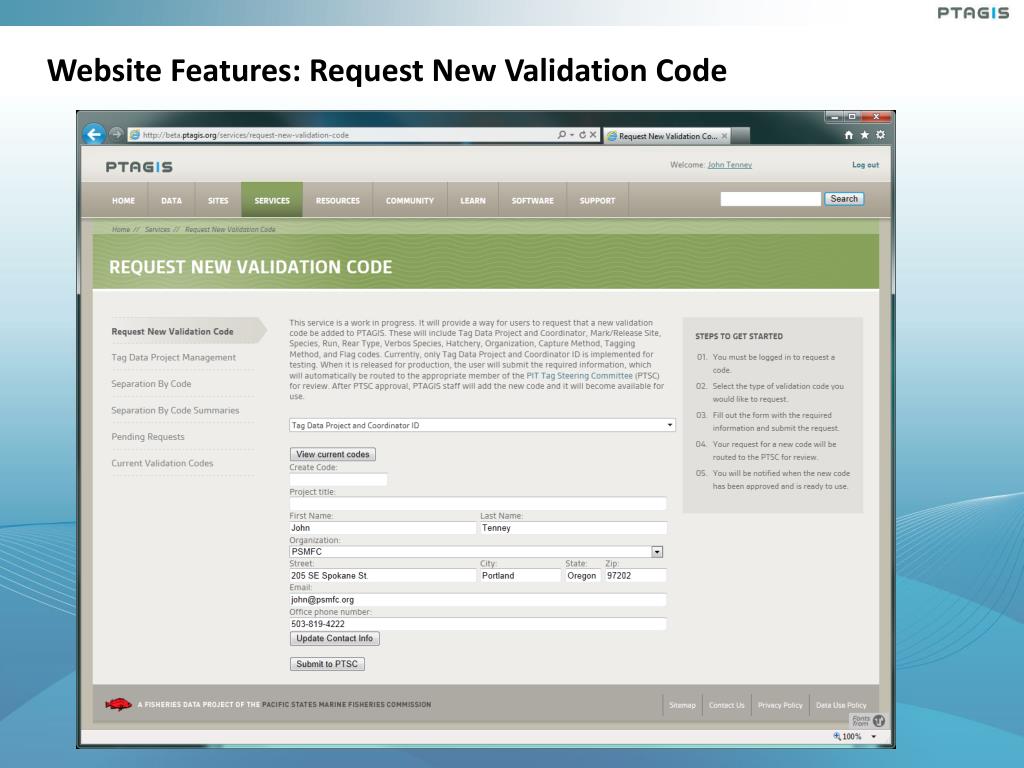Click the browser forward arrow button
Viewport: 1024px width, 768px height.
pyautogui.click(x=116, y=135)
